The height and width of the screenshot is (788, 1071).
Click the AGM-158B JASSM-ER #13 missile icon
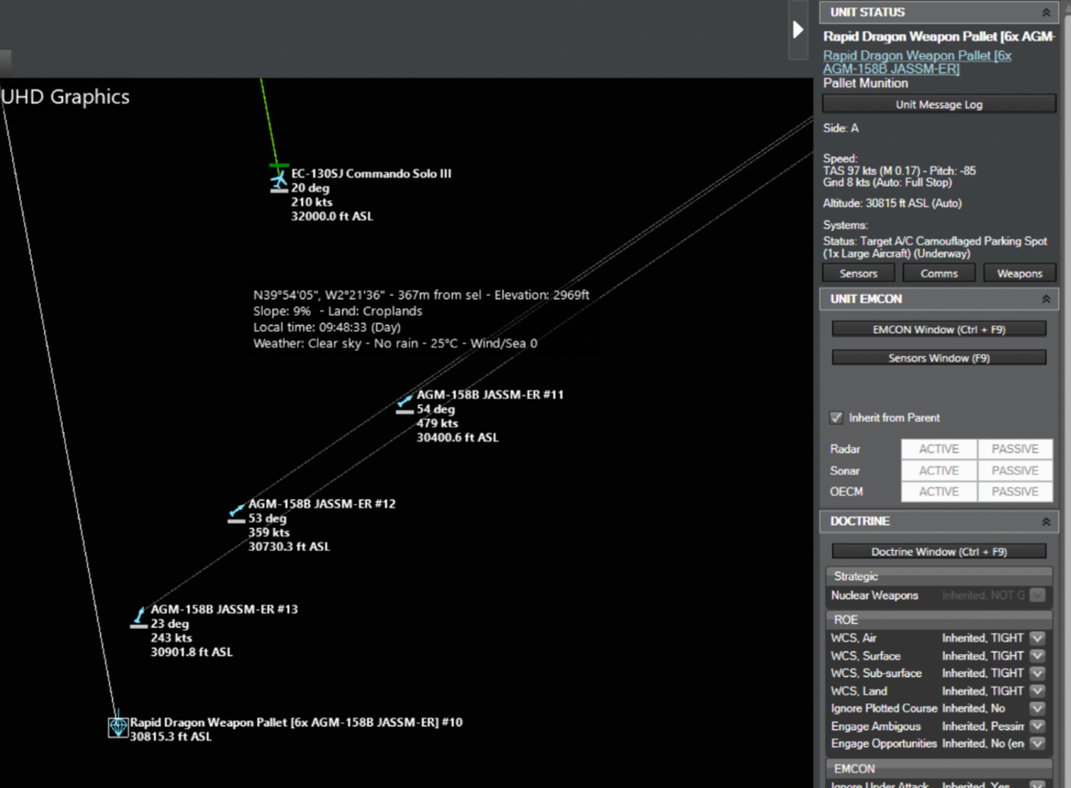pos(138,615)
